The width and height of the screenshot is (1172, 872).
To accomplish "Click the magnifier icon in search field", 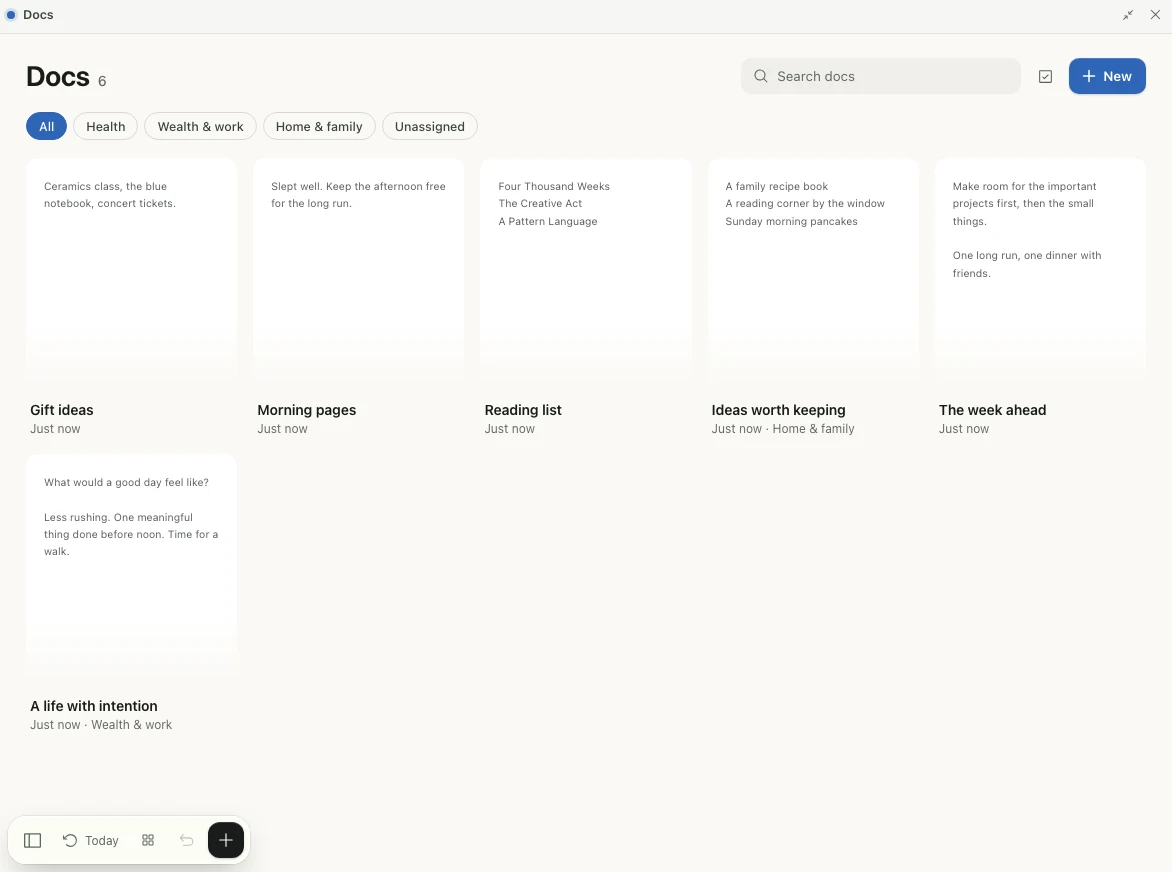I will (x=761, y=76).
